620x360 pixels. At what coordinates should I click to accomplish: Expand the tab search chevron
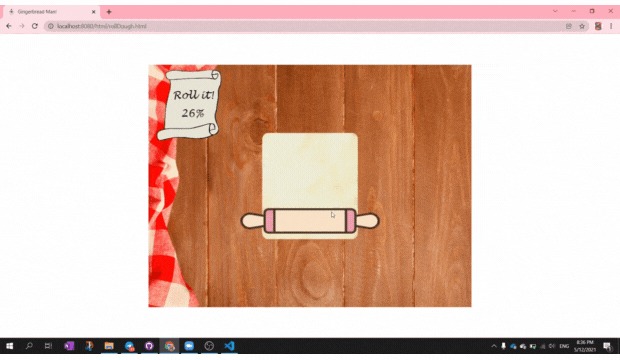[x=555, y=11]
